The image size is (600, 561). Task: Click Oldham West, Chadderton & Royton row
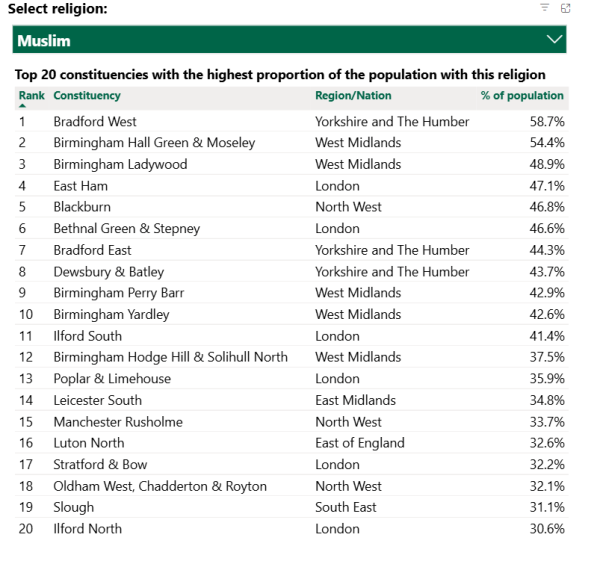coord(292,486)
